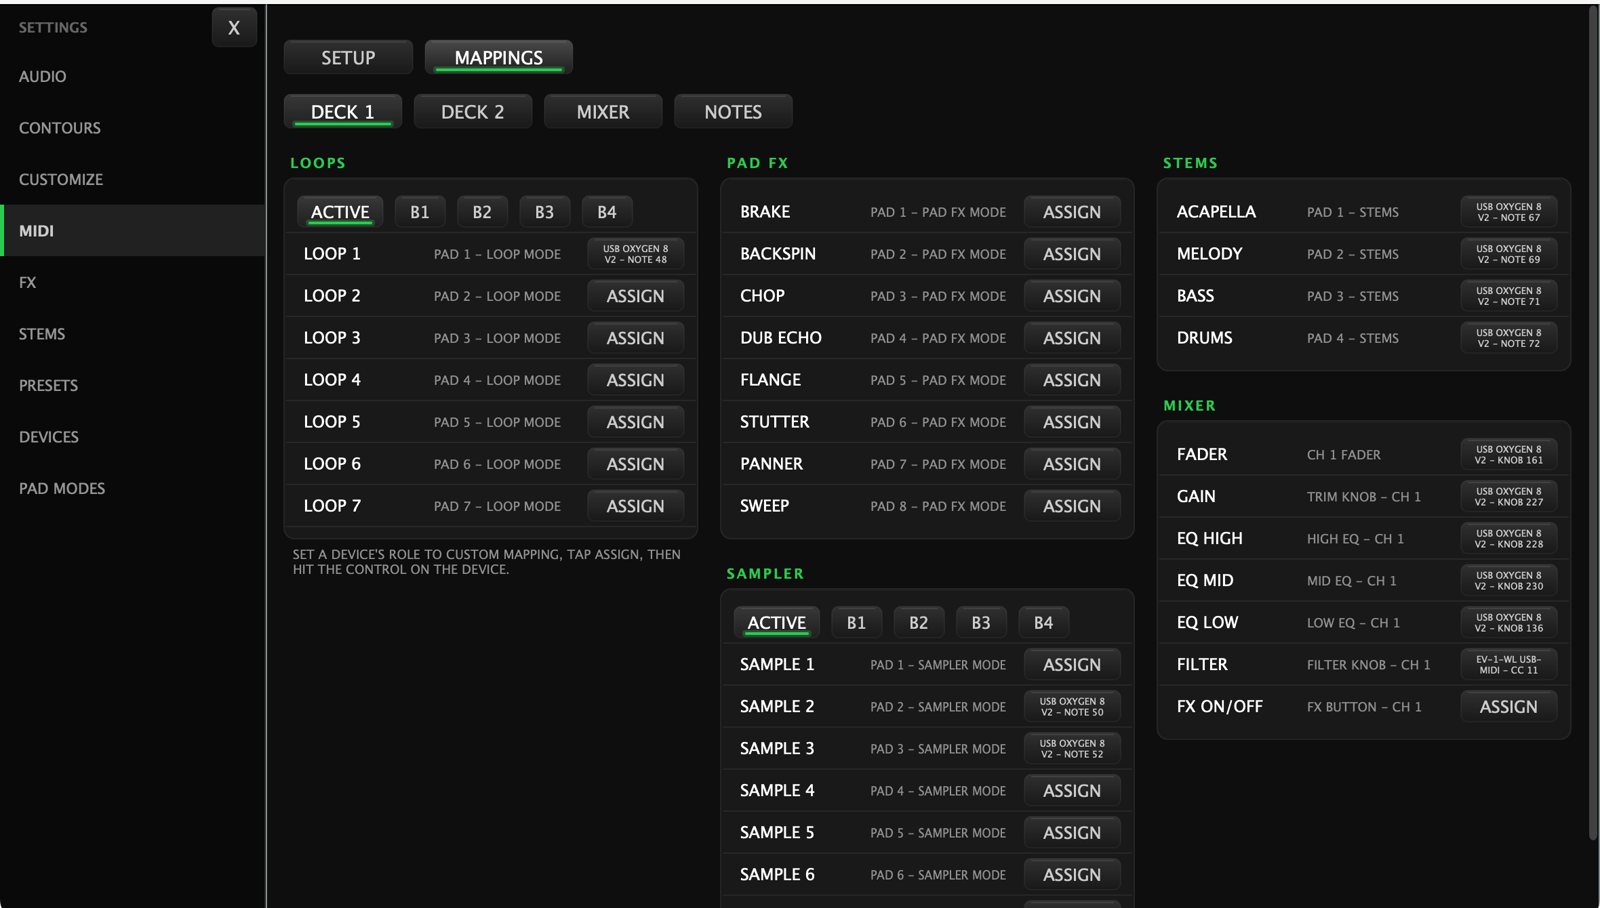Open the Notes mappings tab
This screenshot has width=1600, height=908.
coord(733,112)
